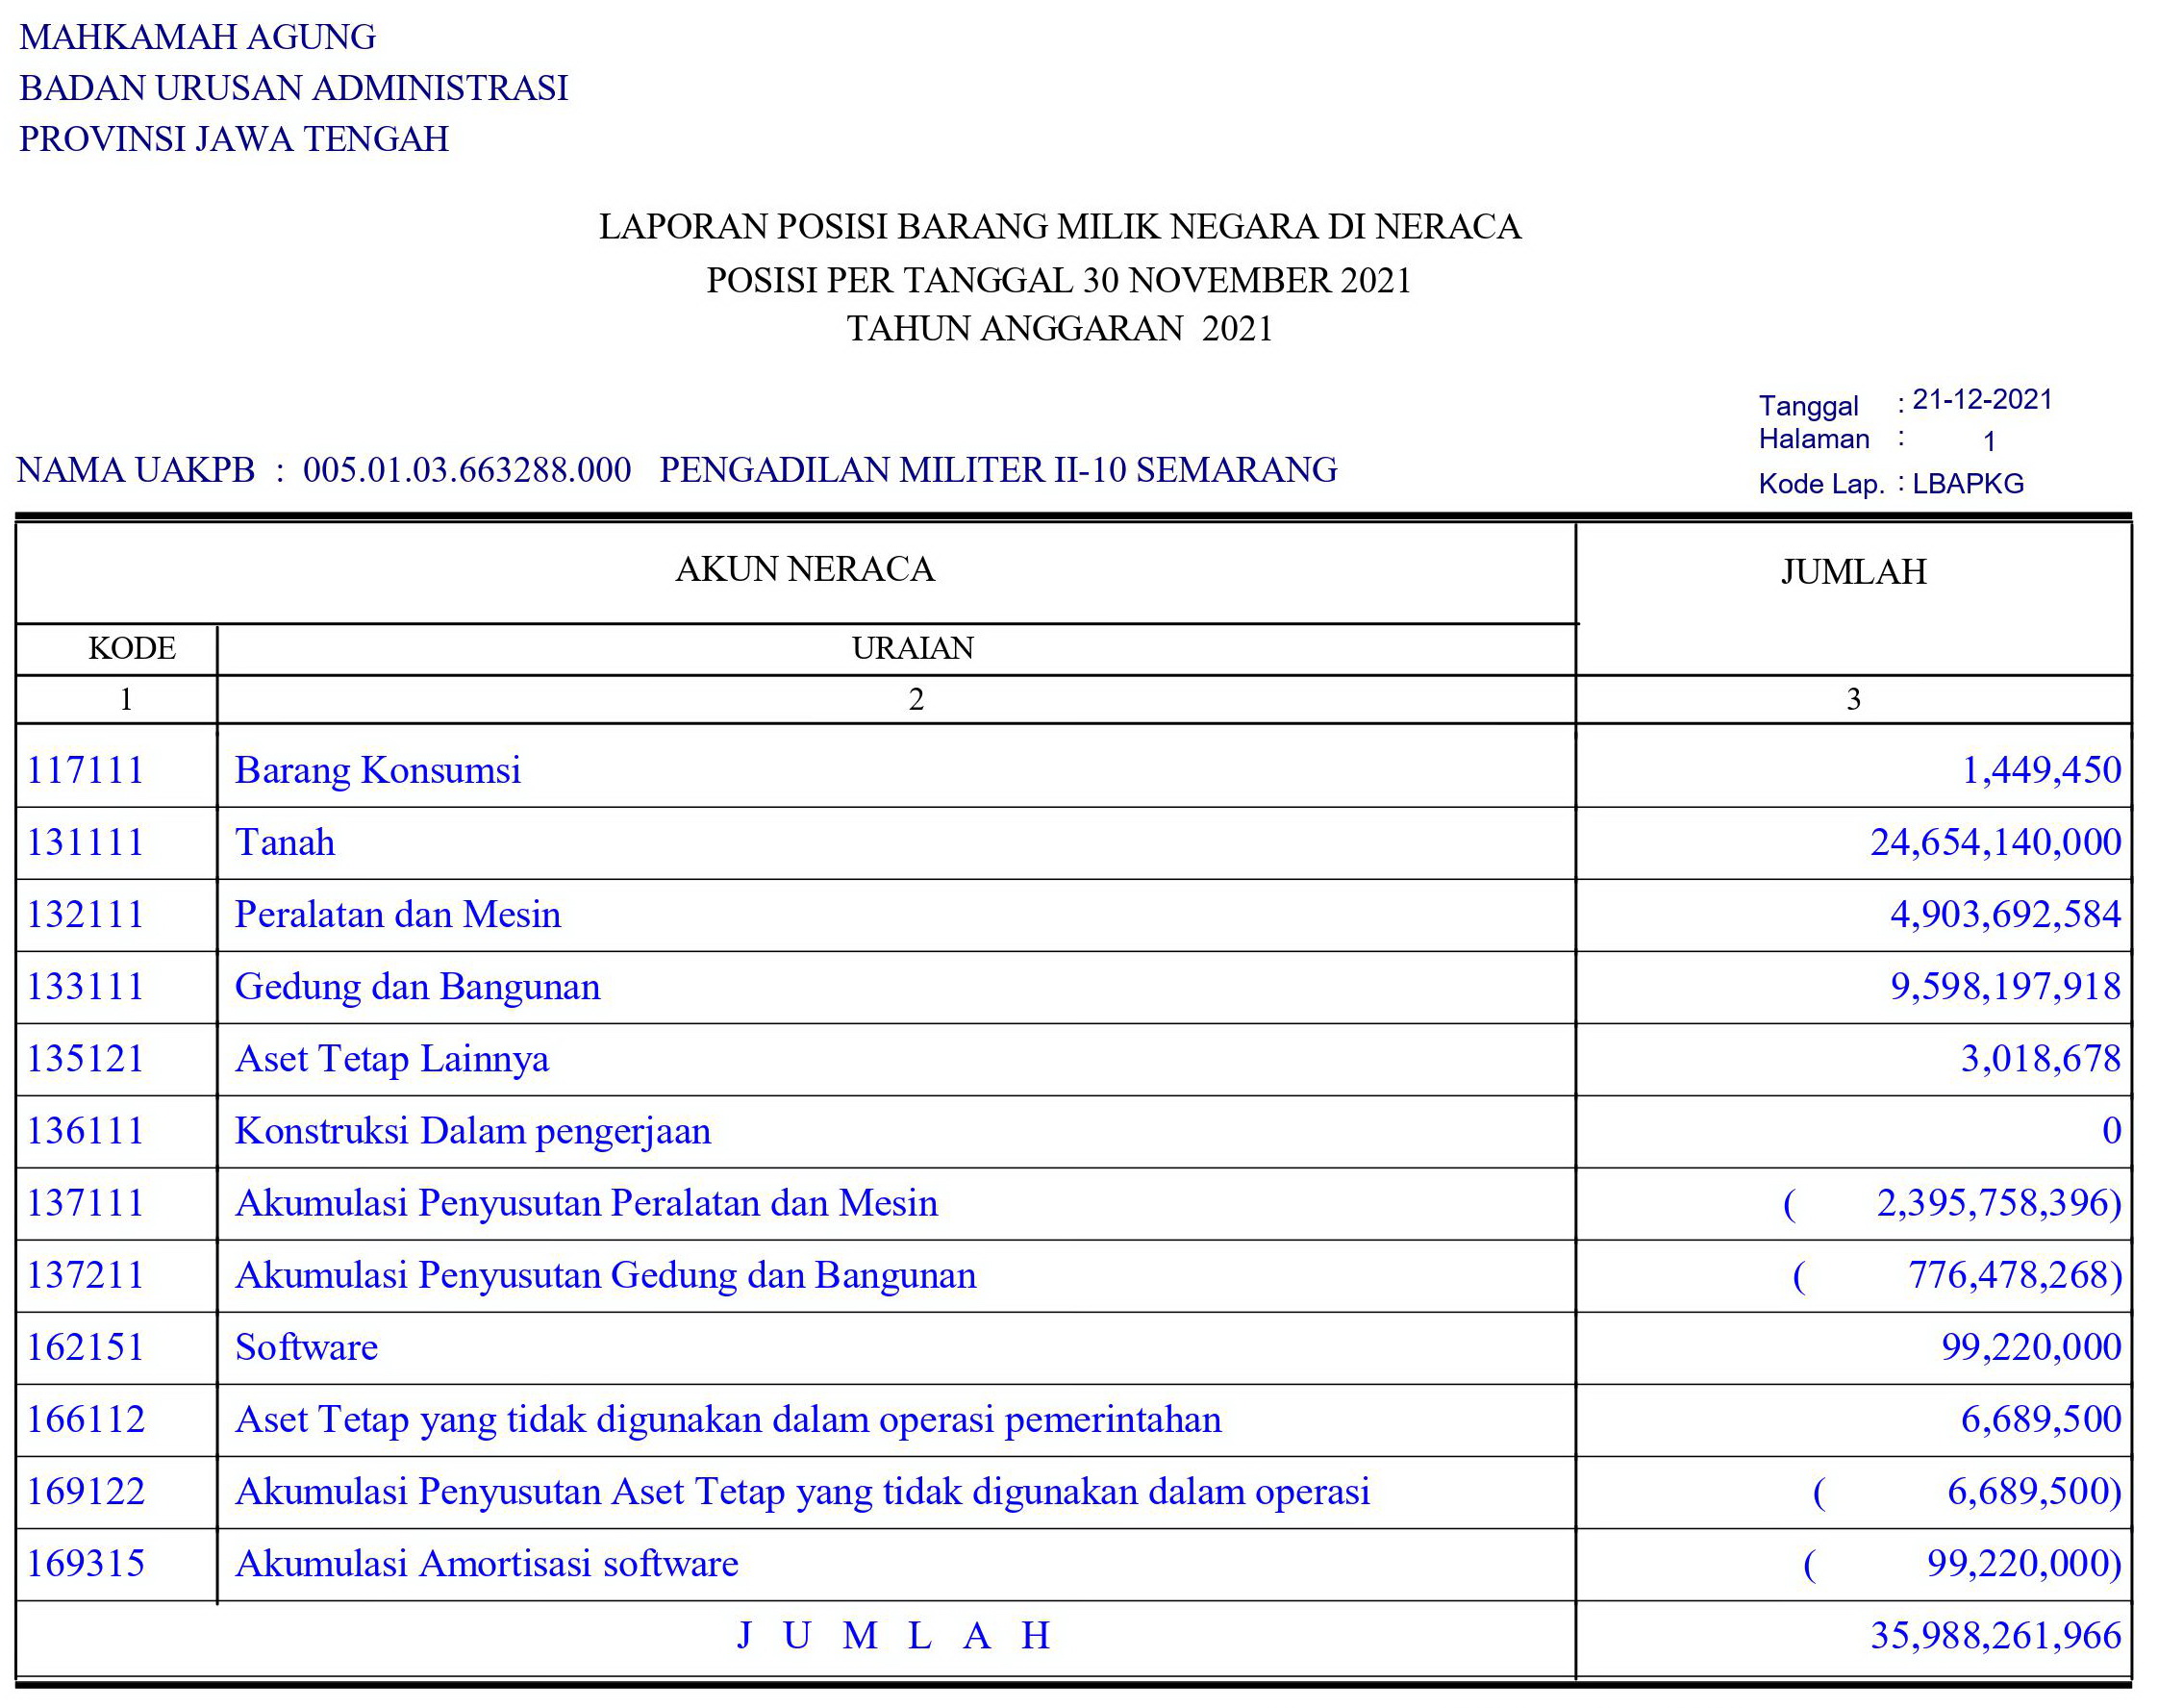Click 'Peralatan dan Mesin' row description

[398, 914]
